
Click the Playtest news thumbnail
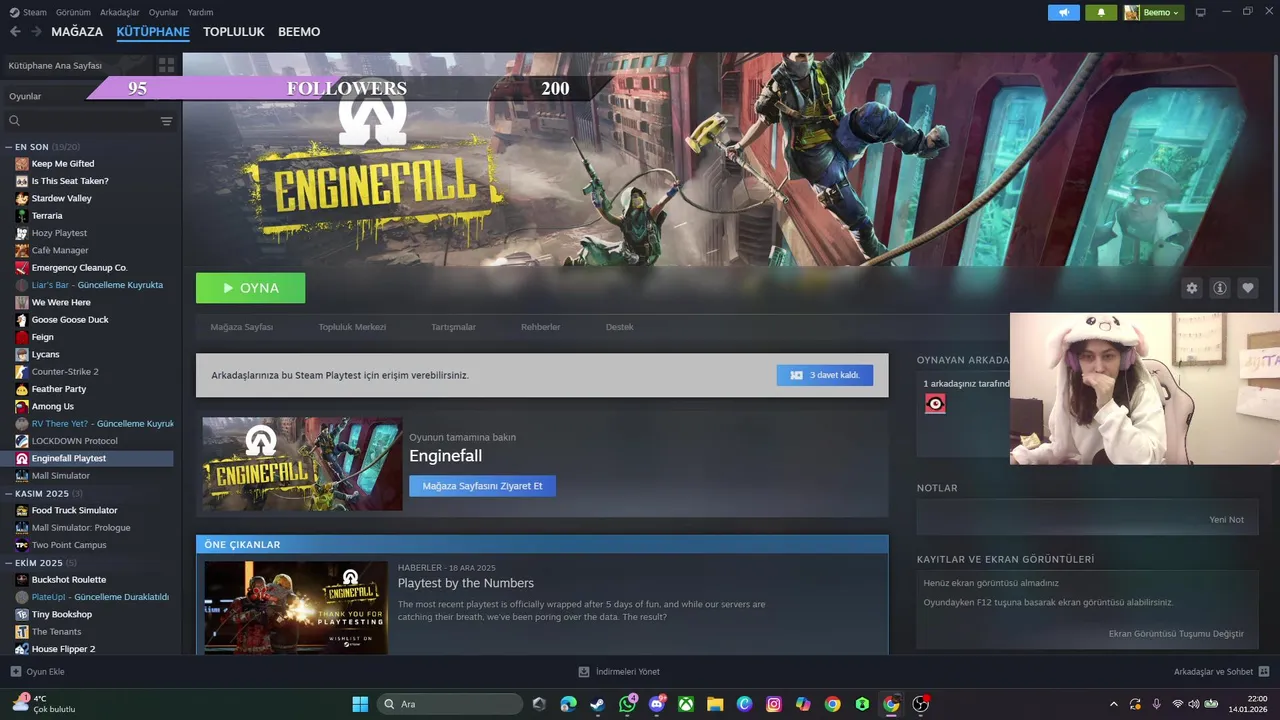[x=296, y=608]
